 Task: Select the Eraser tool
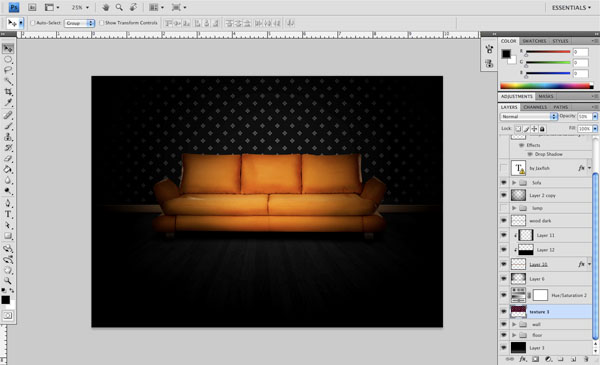click(x=8, y=158)
